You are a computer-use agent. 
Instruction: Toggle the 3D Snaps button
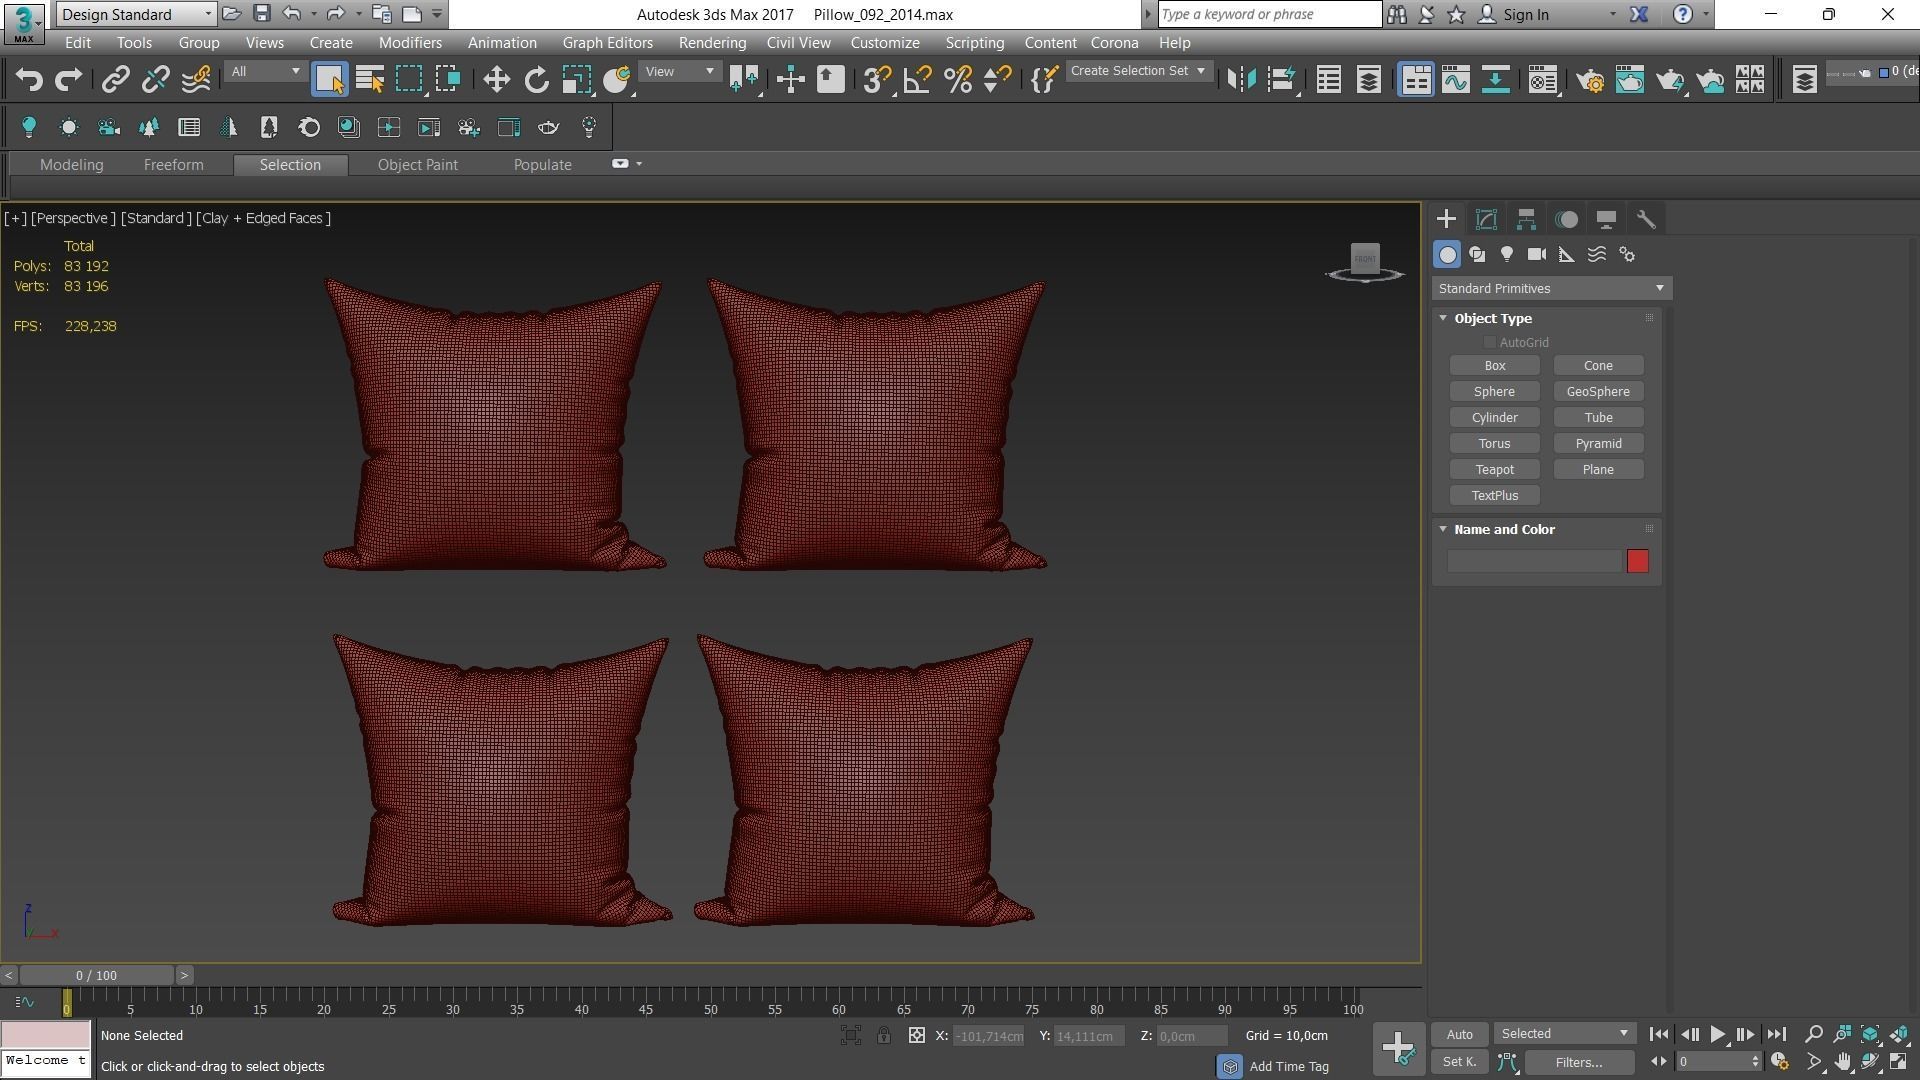877,80
